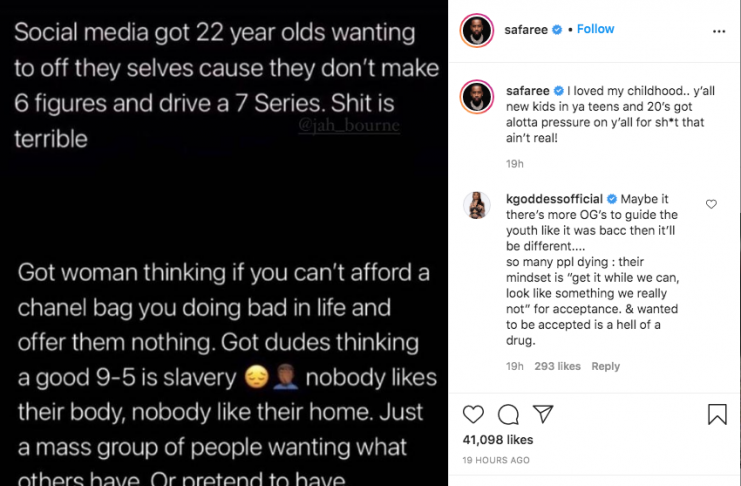Save the post with the bookmark icon

click(x=717, y=414)
